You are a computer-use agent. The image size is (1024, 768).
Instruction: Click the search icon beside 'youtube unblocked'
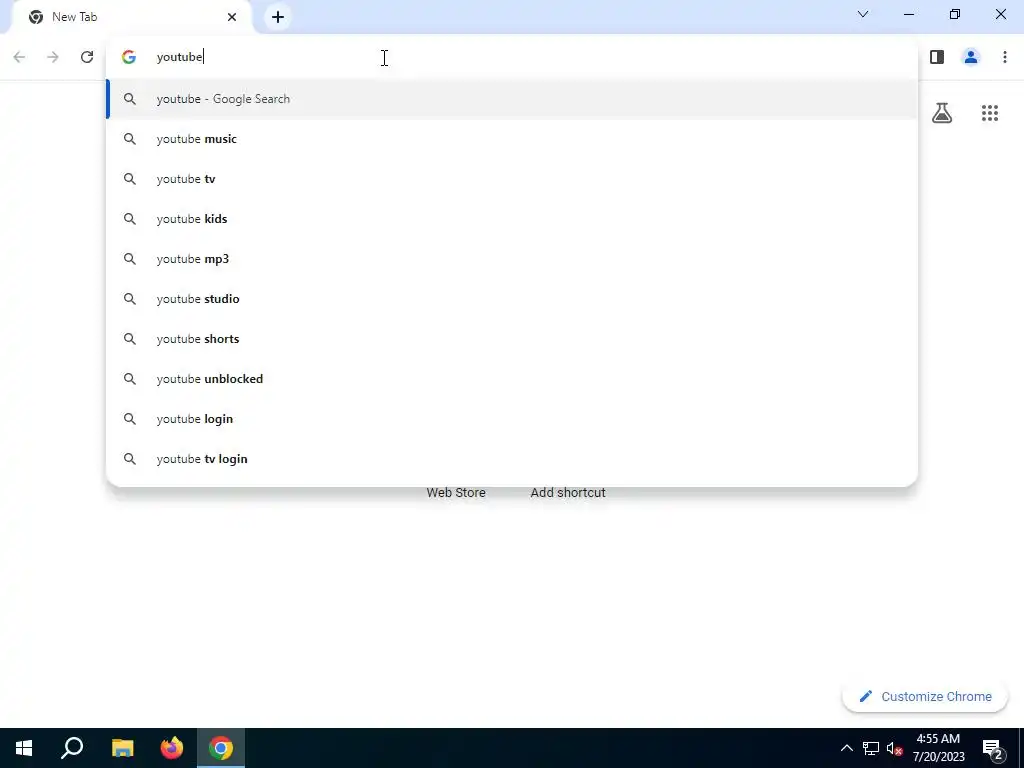130,379
